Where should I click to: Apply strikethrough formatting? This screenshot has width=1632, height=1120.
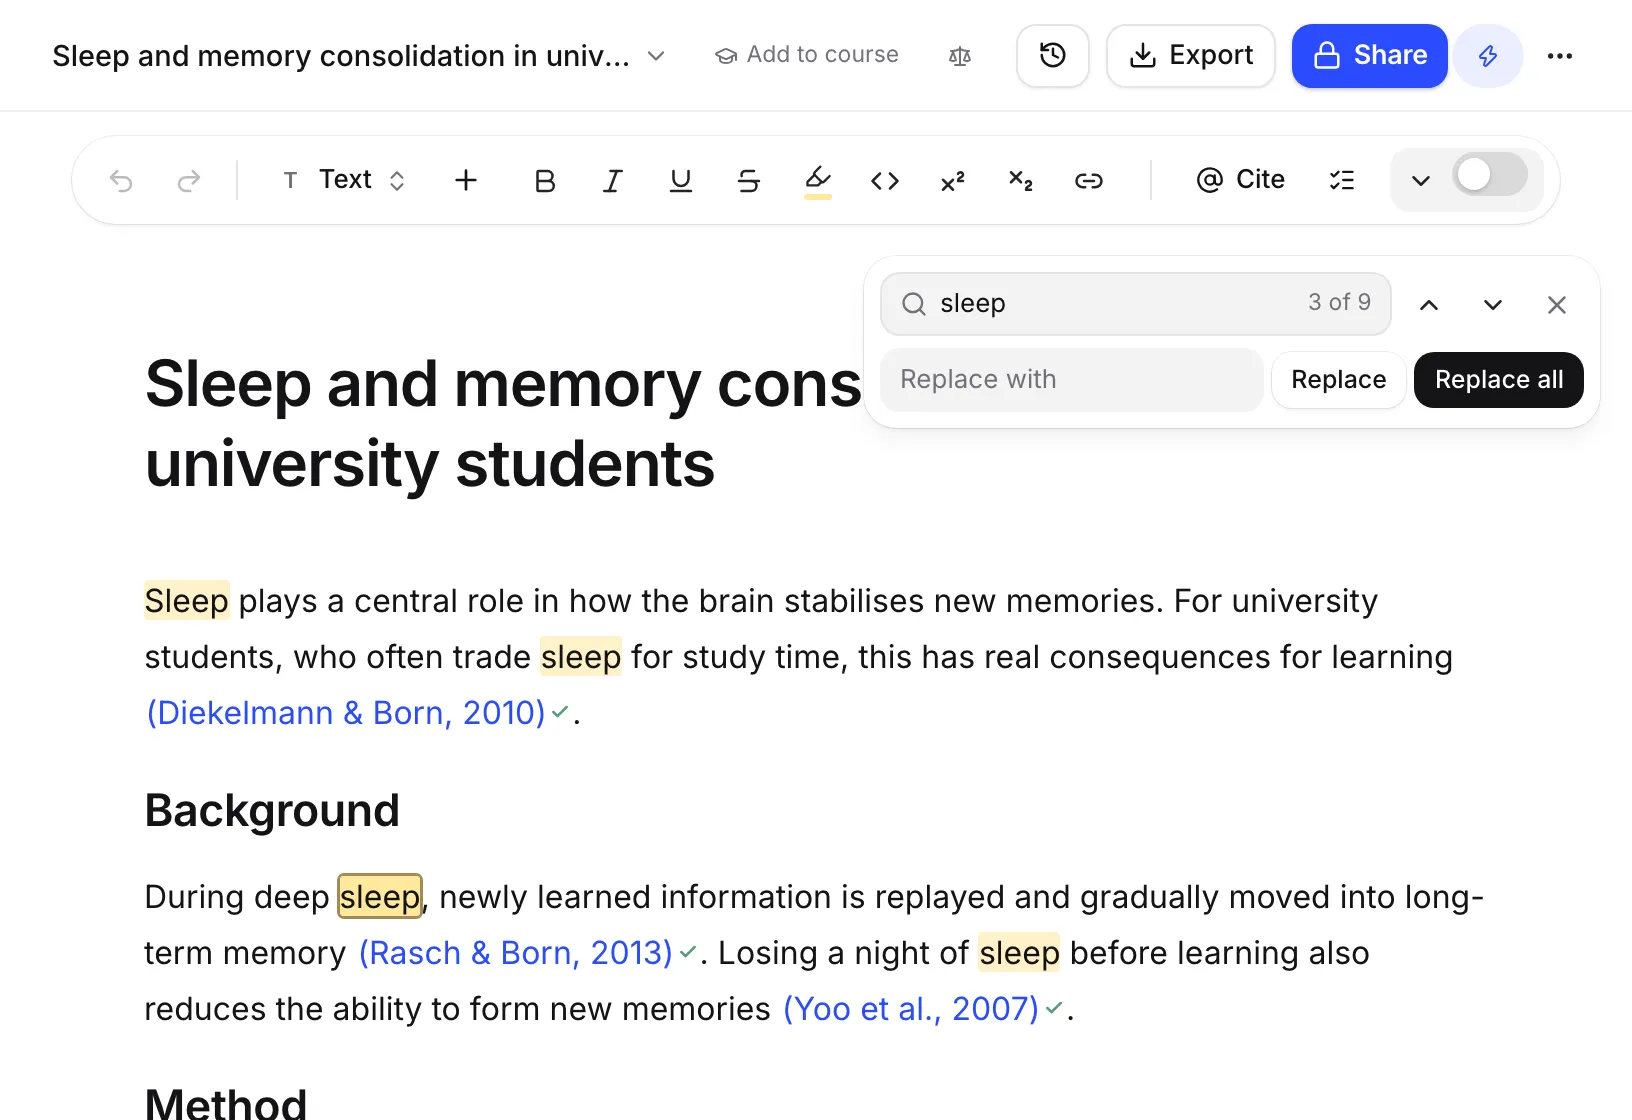point(749,181)
